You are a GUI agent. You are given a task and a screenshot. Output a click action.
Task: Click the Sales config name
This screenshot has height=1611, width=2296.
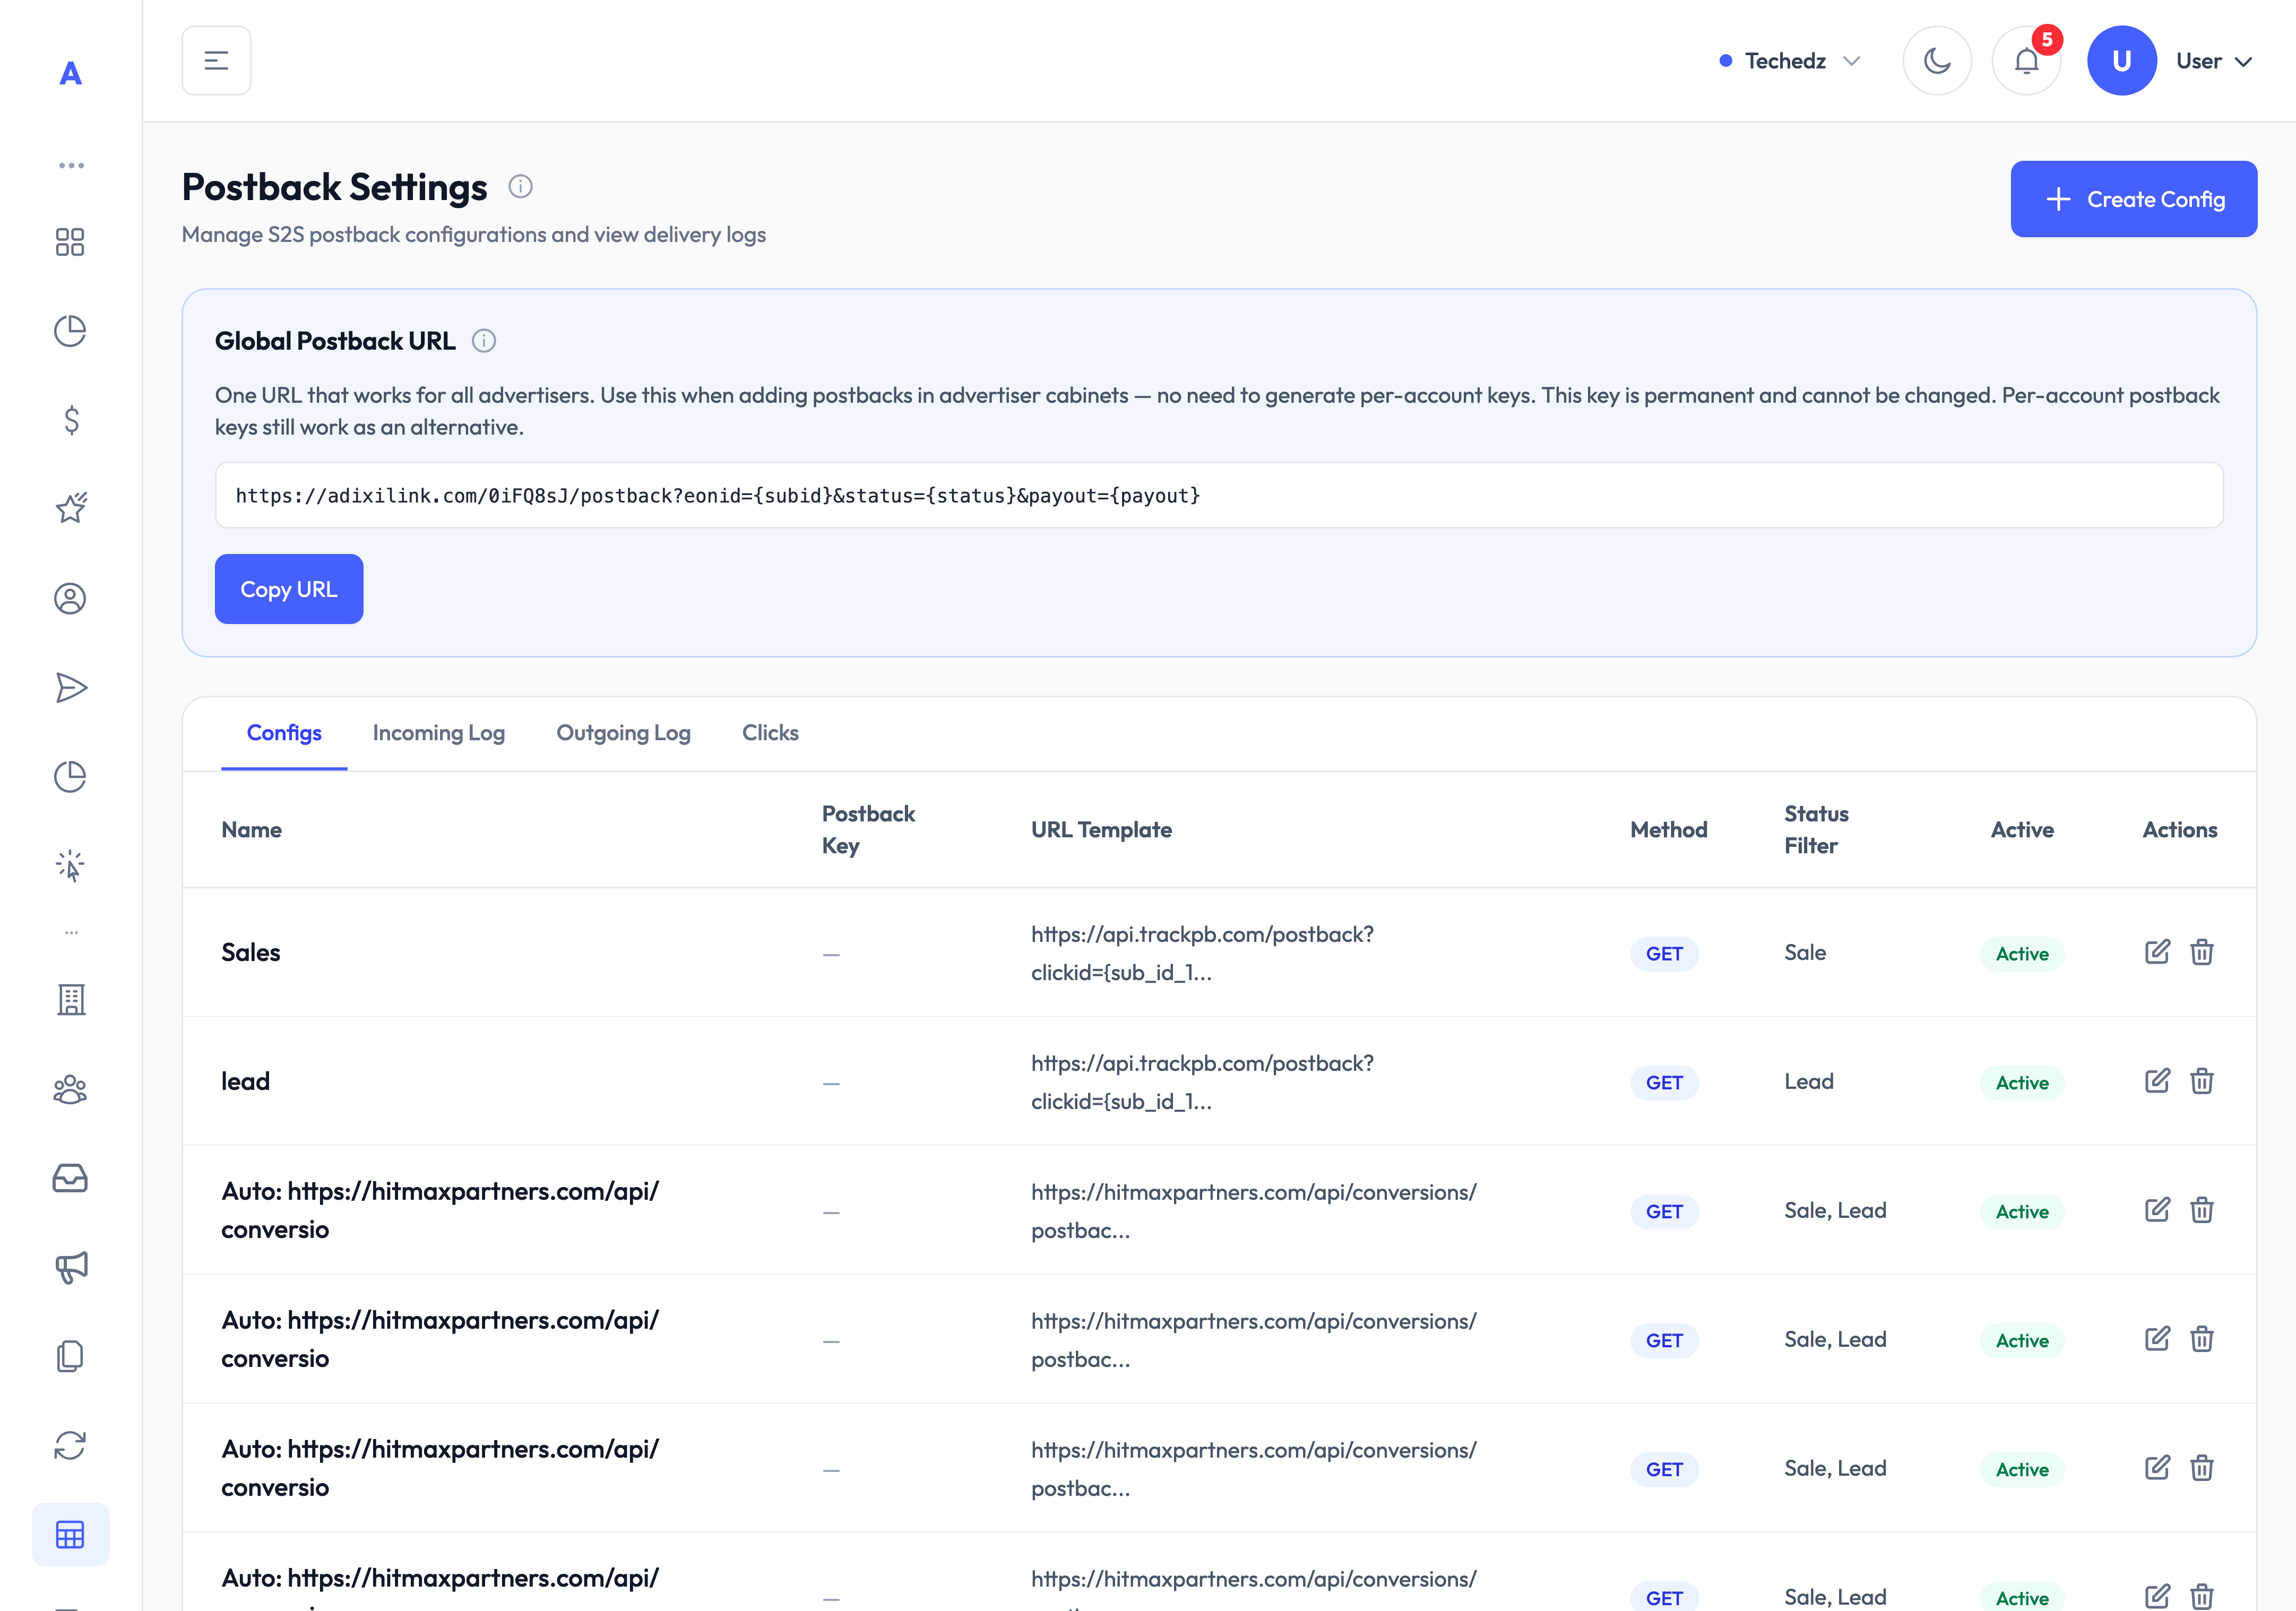coord(251,952)
